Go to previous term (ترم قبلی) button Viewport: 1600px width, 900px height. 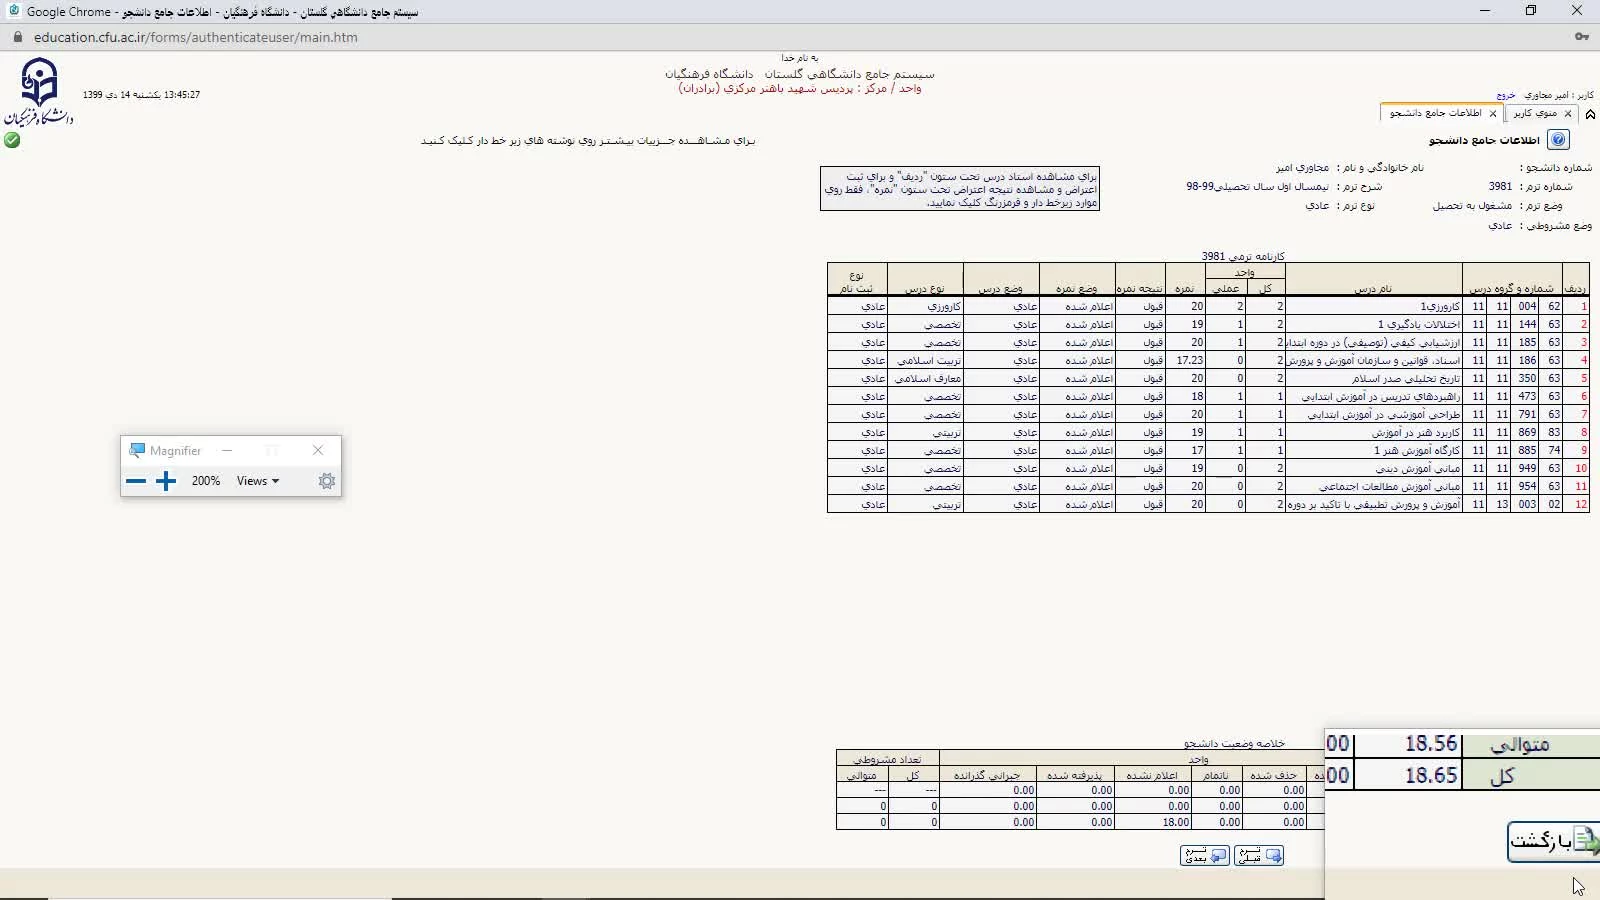[x=1259, y=856]
